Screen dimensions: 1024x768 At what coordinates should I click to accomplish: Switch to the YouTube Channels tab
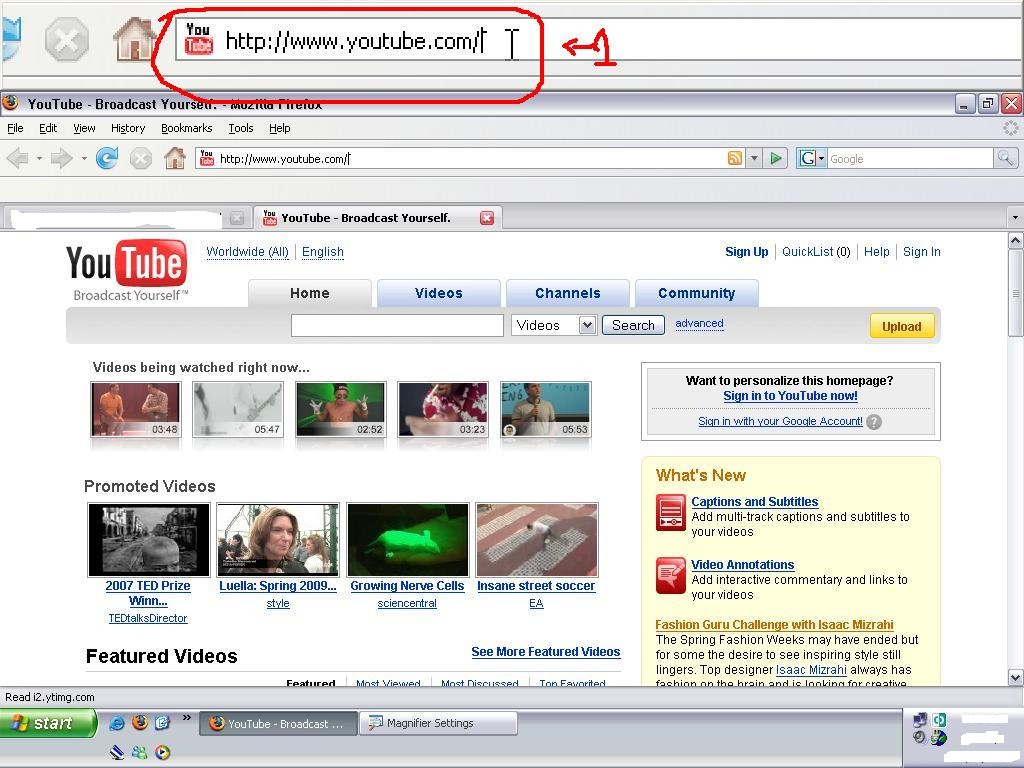pyautogui.click(x=568, y=293)
